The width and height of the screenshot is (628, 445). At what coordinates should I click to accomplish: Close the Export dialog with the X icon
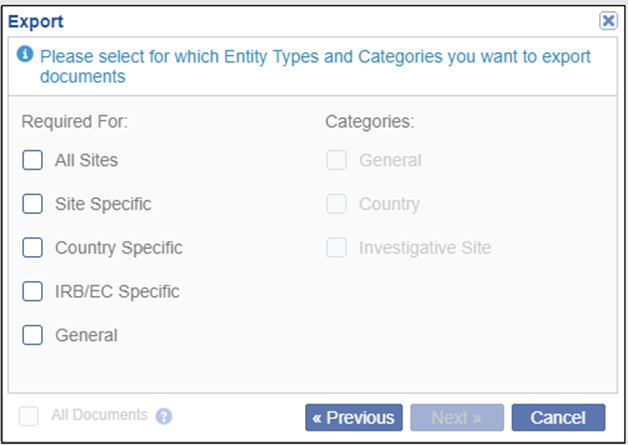pyautogui.click(x=607, y=20)
